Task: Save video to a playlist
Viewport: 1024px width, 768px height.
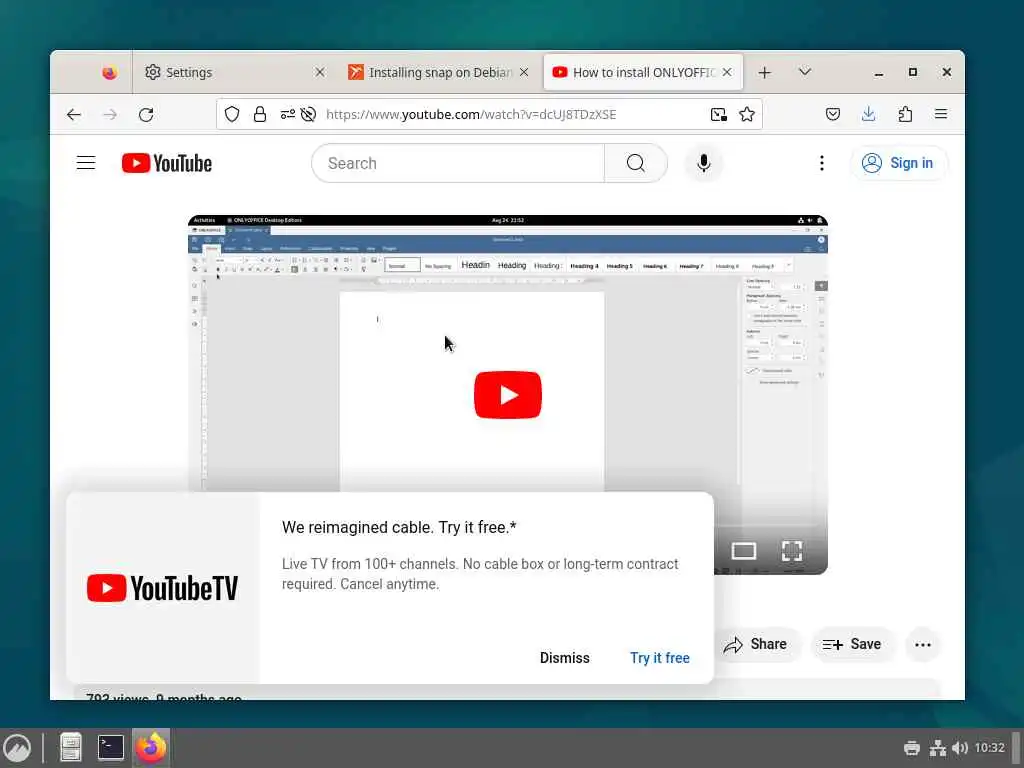Action: pyautogui.click(x=852, y=645)
